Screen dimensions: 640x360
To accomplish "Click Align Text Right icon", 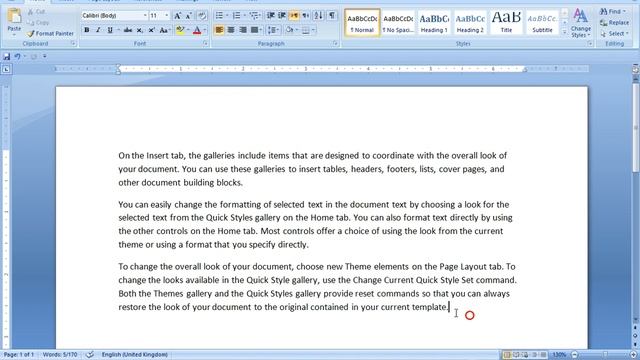I will point(243,30).
